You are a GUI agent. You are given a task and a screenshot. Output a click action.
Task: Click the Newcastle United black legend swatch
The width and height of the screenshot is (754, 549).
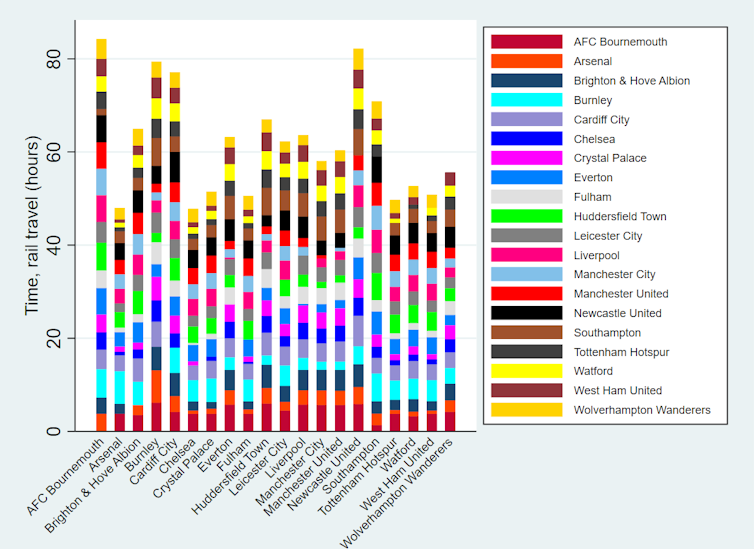[x=527, y=313]
